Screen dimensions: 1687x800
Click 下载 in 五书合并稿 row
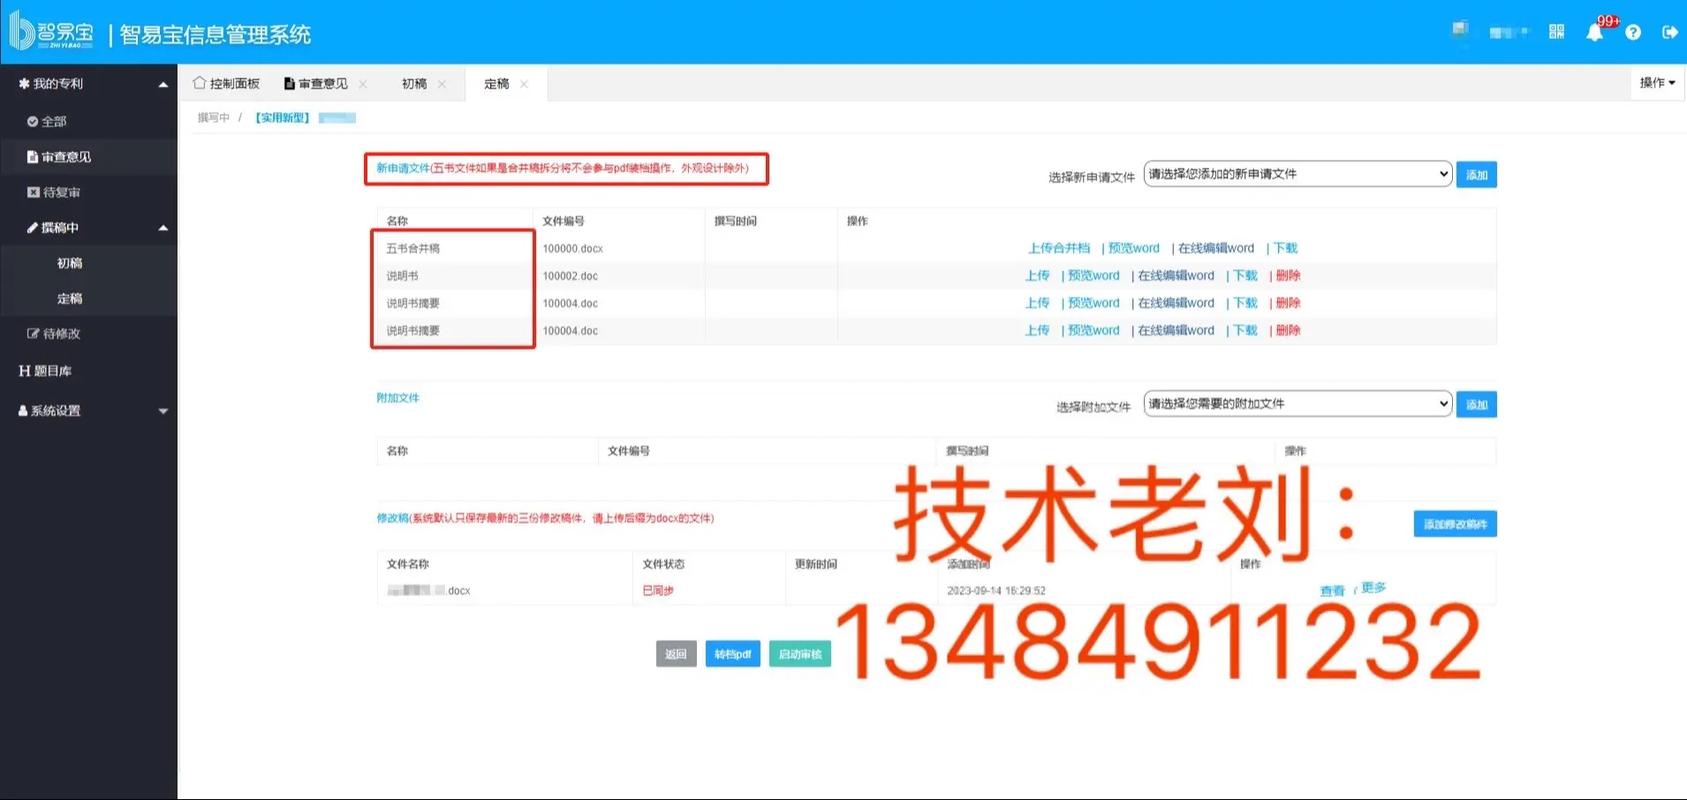coord(1285,248)
